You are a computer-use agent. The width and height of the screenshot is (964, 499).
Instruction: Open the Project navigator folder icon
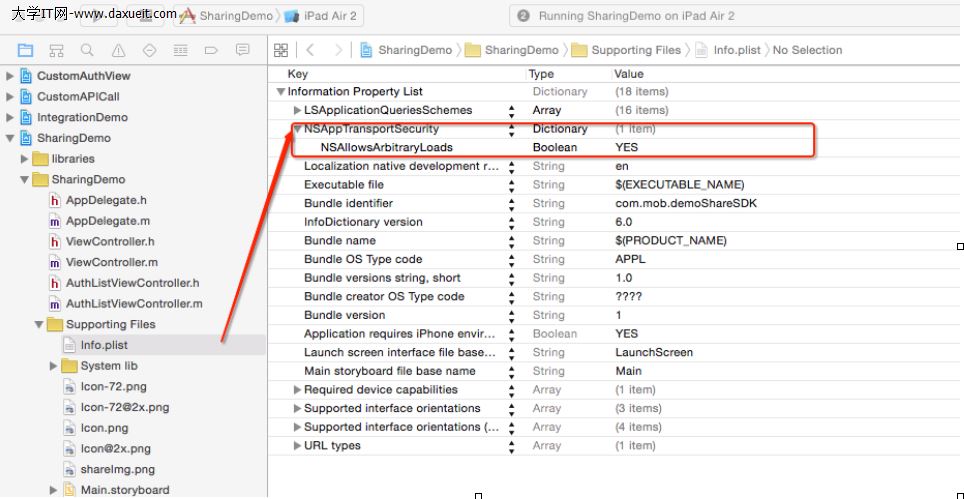pos(26,50)
